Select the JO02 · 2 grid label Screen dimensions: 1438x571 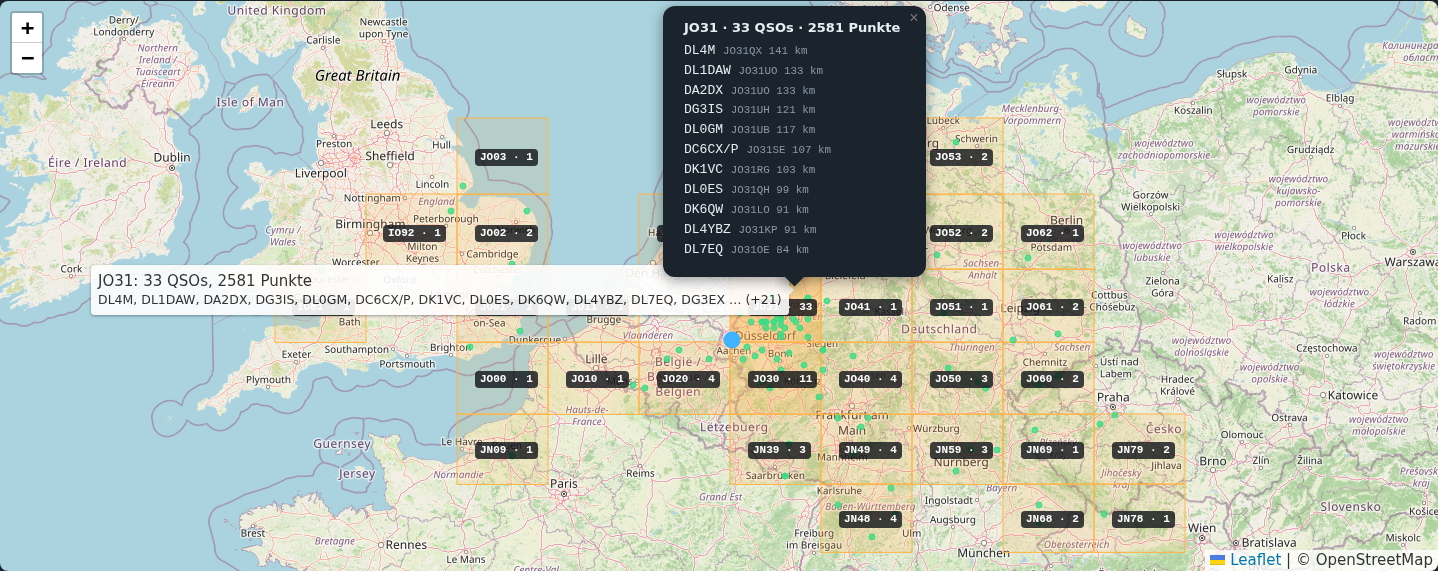pos(506,233)
